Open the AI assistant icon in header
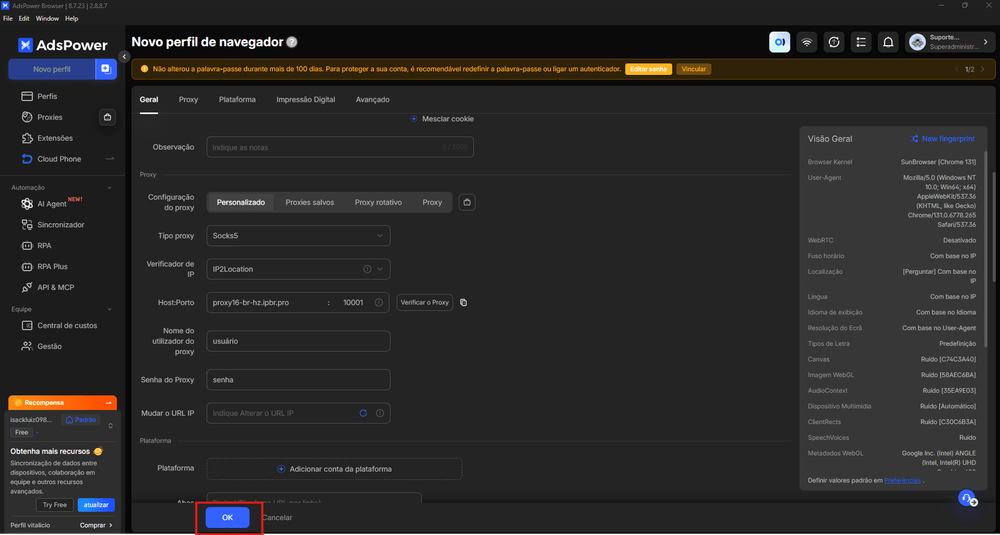The width and height of the screenshot is (1000, 535). [779, 42]
